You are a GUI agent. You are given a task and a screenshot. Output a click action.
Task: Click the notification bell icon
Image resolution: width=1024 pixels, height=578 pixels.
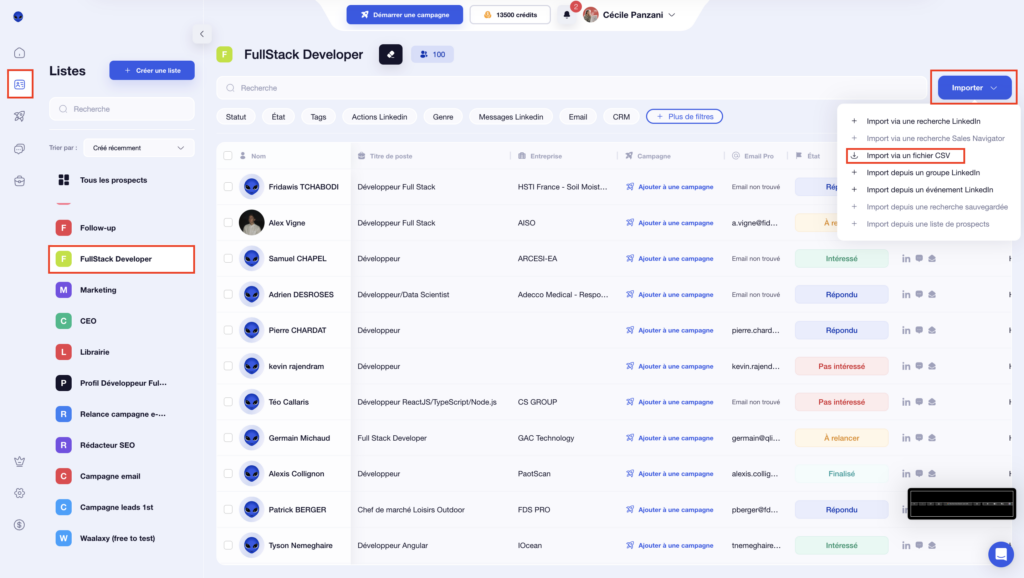coord(567,14)
